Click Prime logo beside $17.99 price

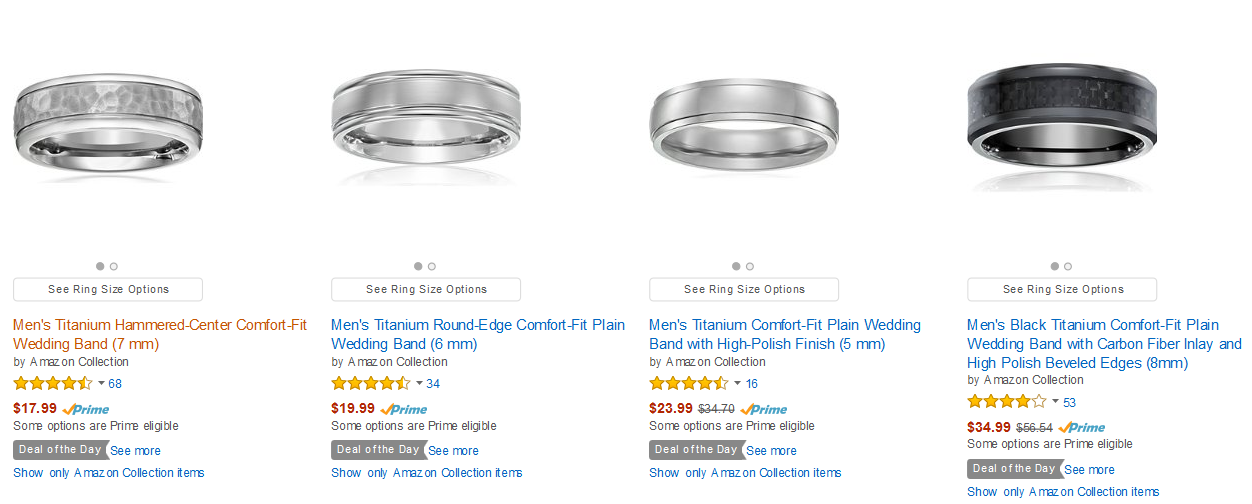[x=86, y=409]
